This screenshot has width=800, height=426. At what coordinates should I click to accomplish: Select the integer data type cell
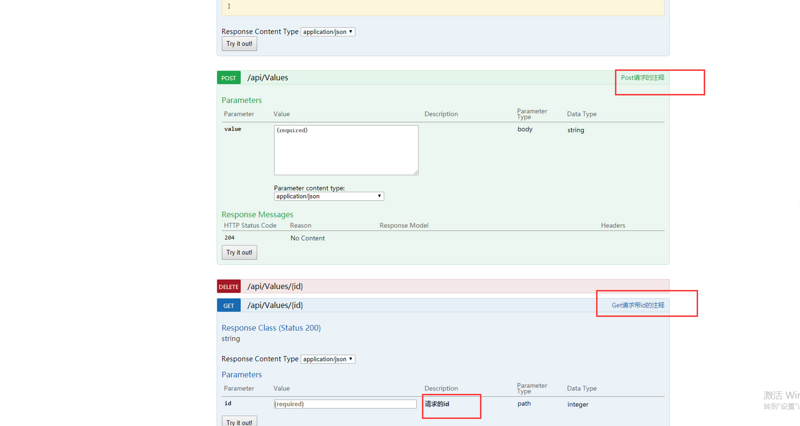578,405
